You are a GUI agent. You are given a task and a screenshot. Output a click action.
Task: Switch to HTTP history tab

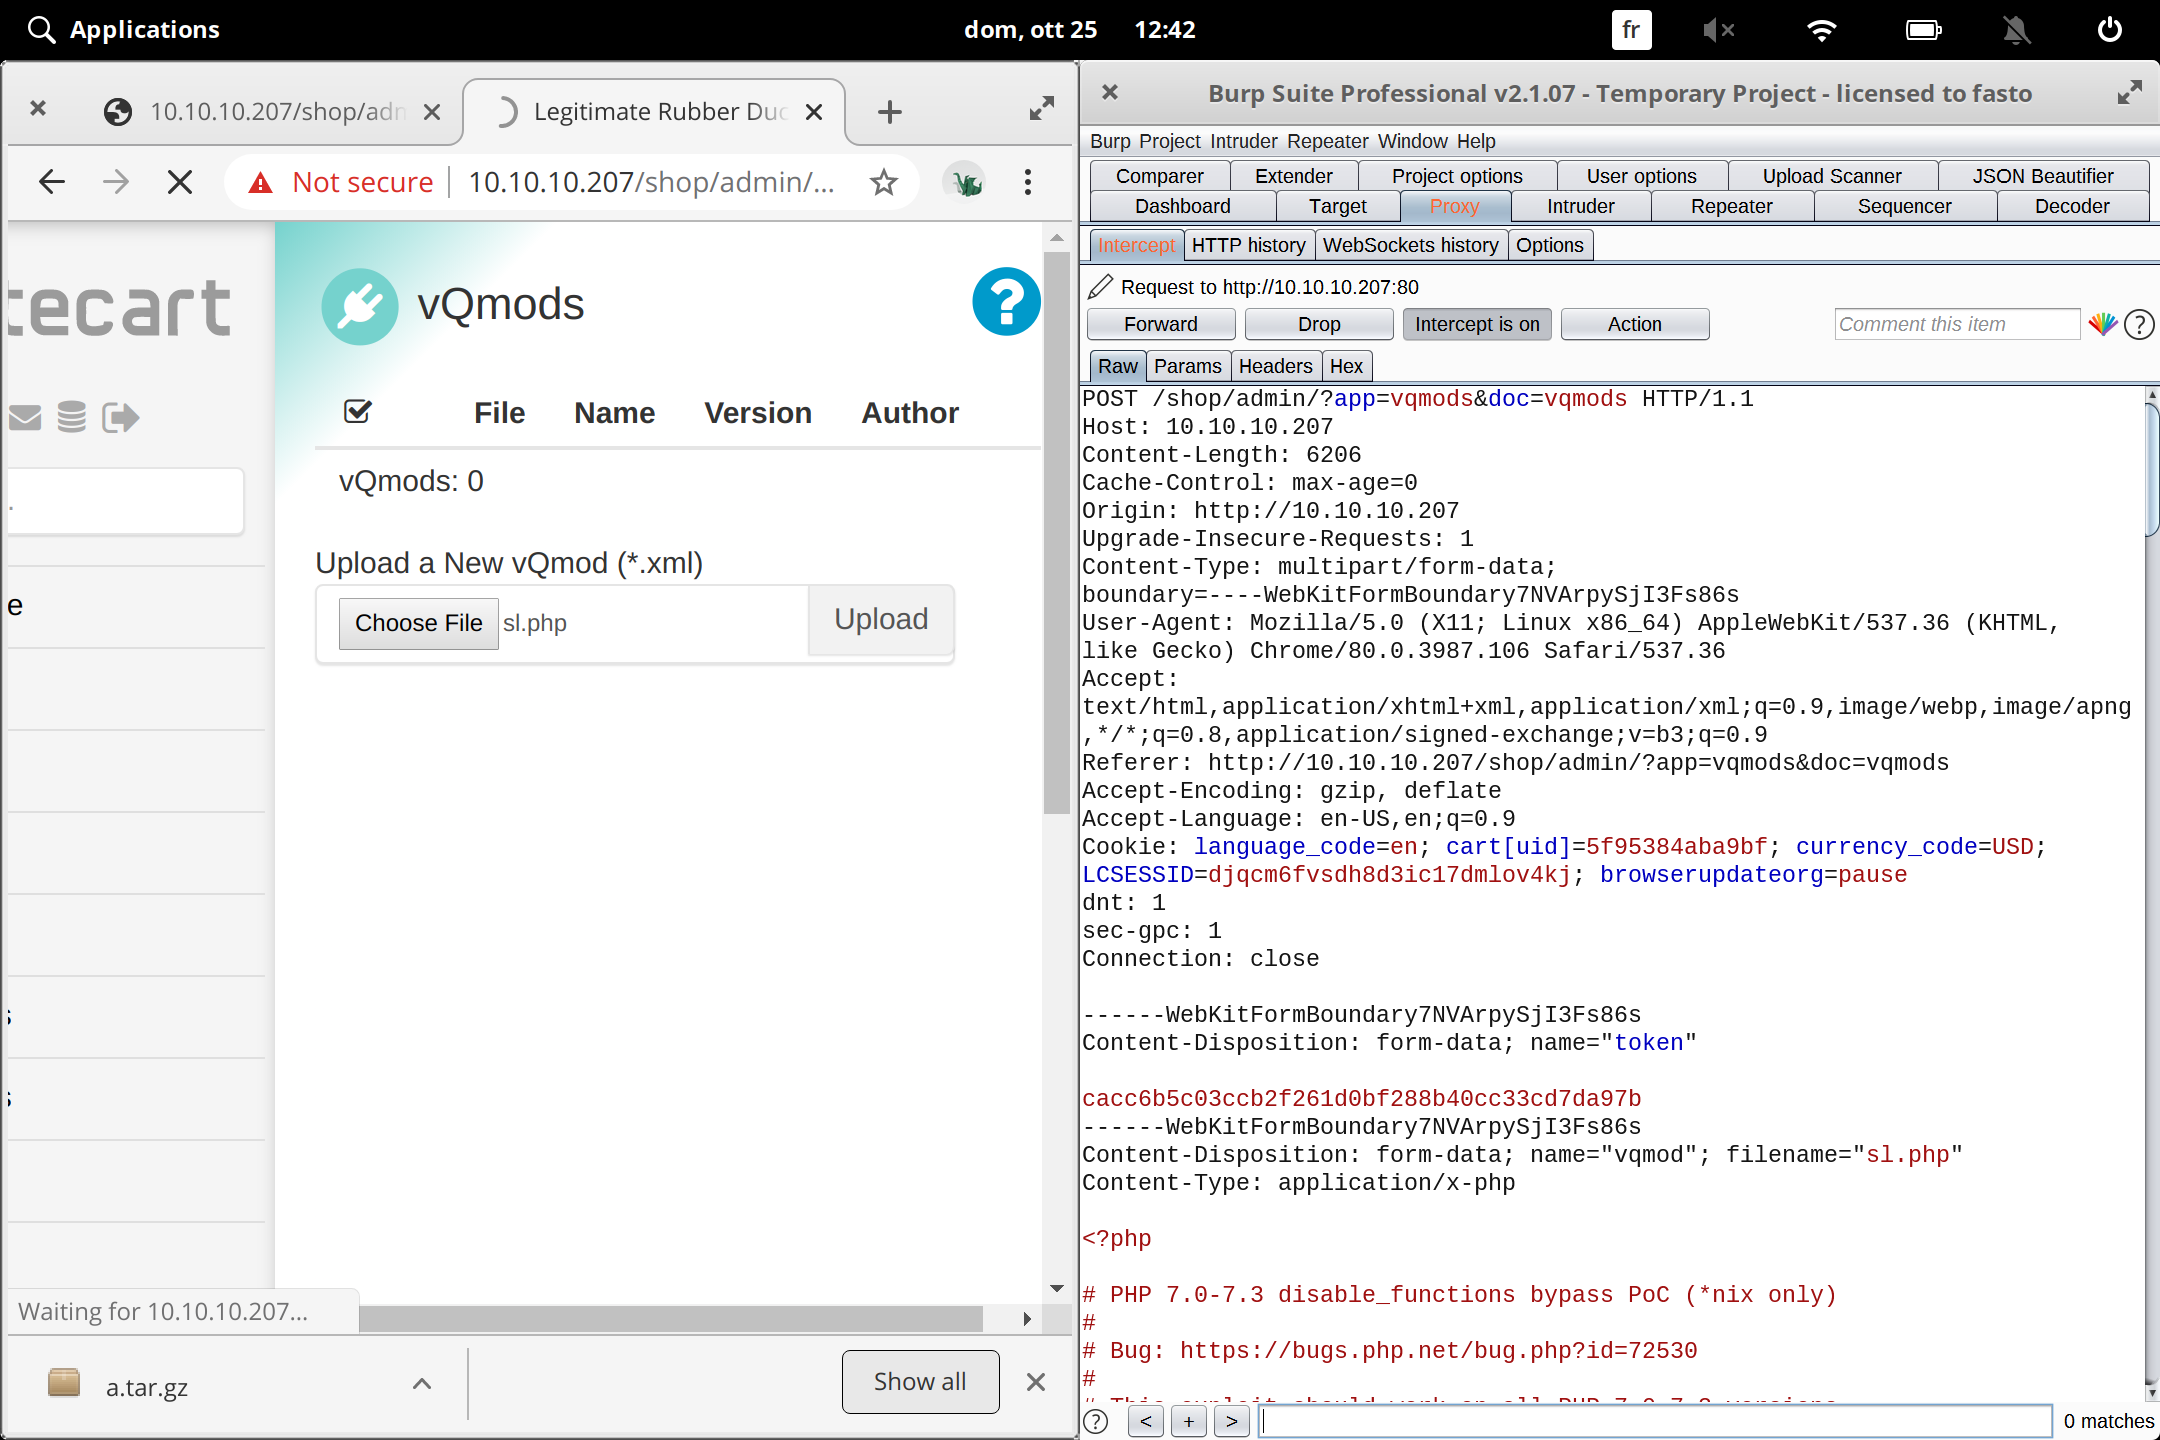tap(1248, 245)
